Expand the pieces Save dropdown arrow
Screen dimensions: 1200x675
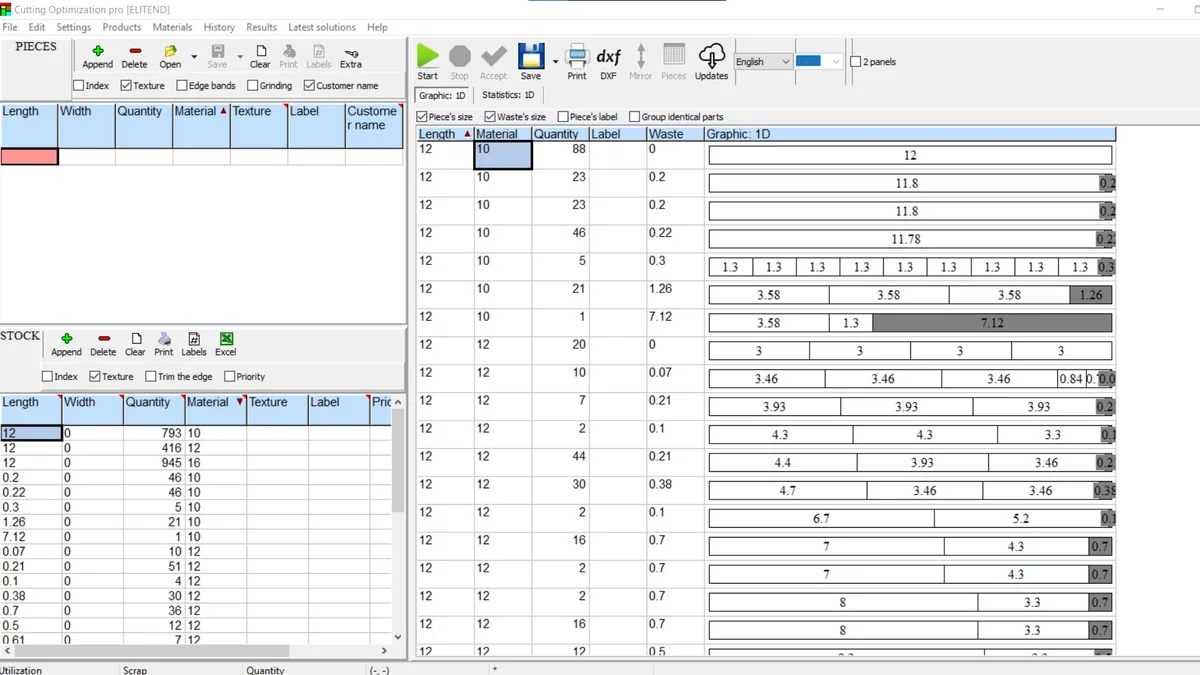pyautogui.click(x=240, y=57)
